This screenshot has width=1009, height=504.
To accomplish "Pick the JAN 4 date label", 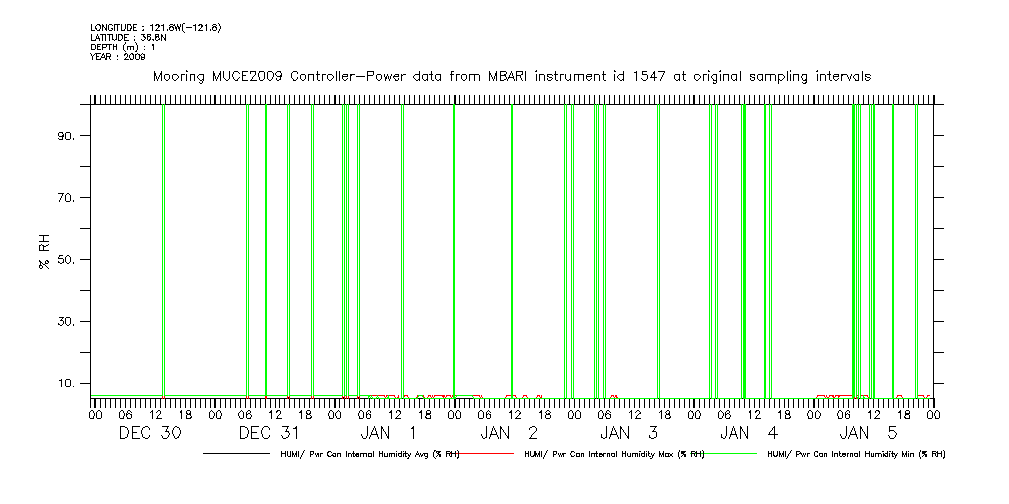I will coord(749,433).
